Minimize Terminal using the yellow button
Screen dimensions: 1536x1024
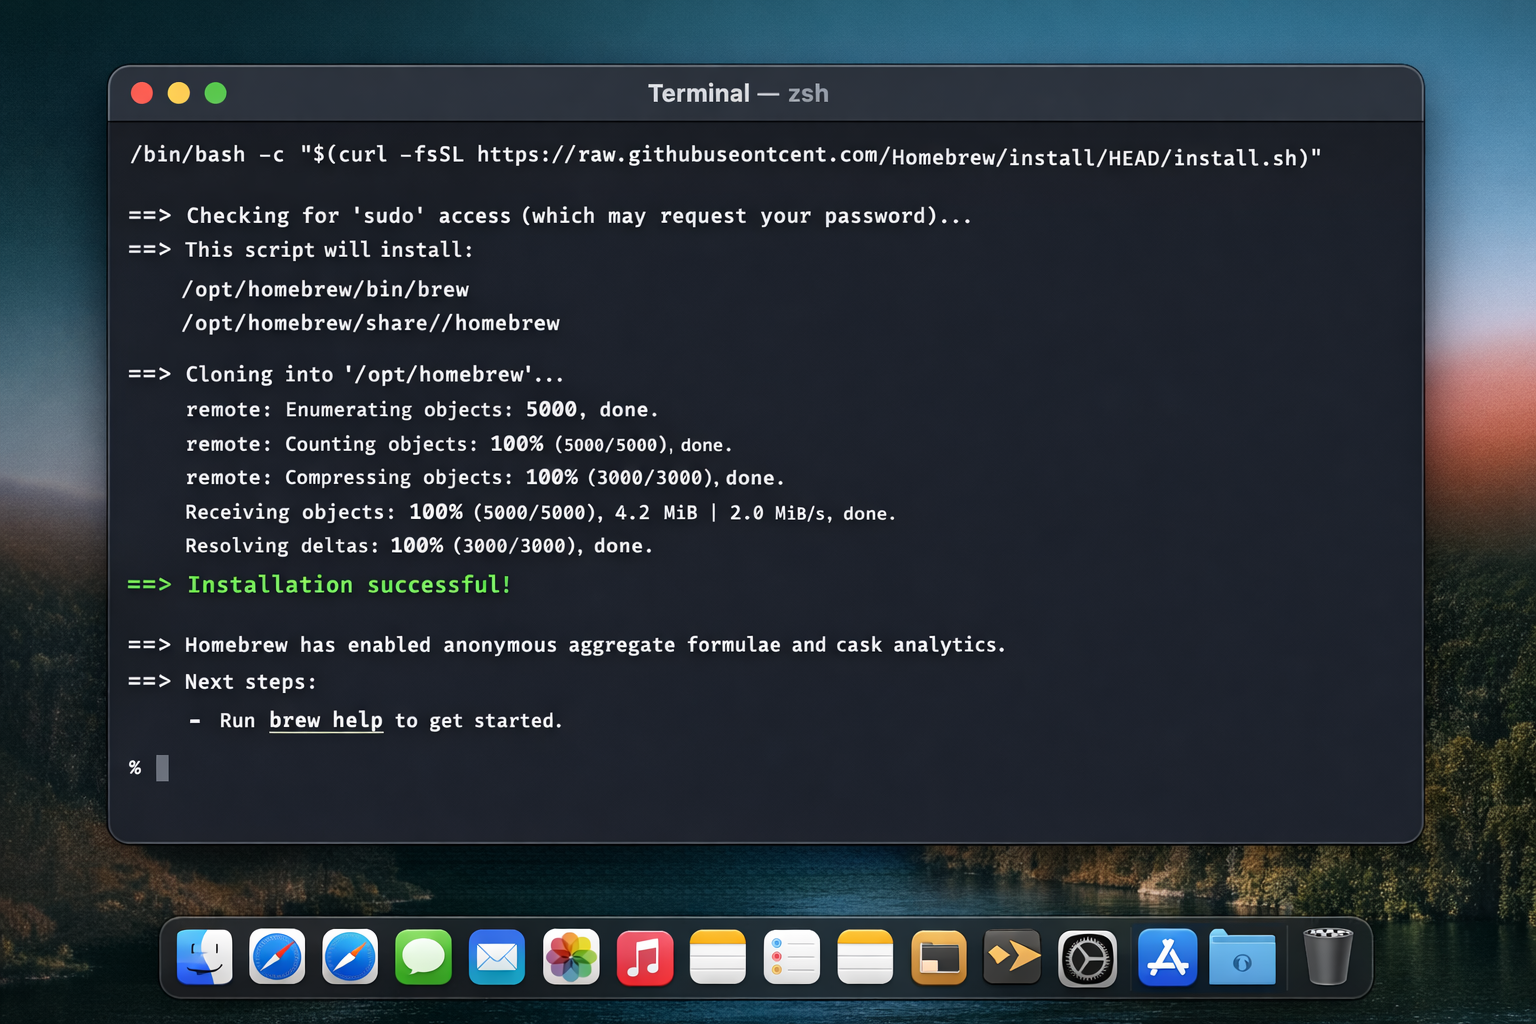tap(179, 93)
